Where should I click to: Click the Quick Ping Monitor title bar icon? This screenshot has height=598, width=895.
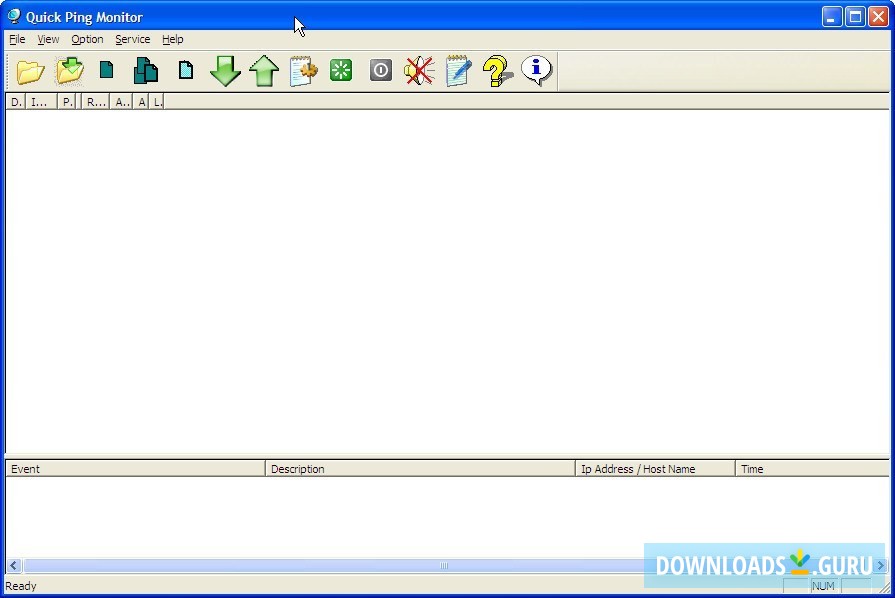coord(14,17)
